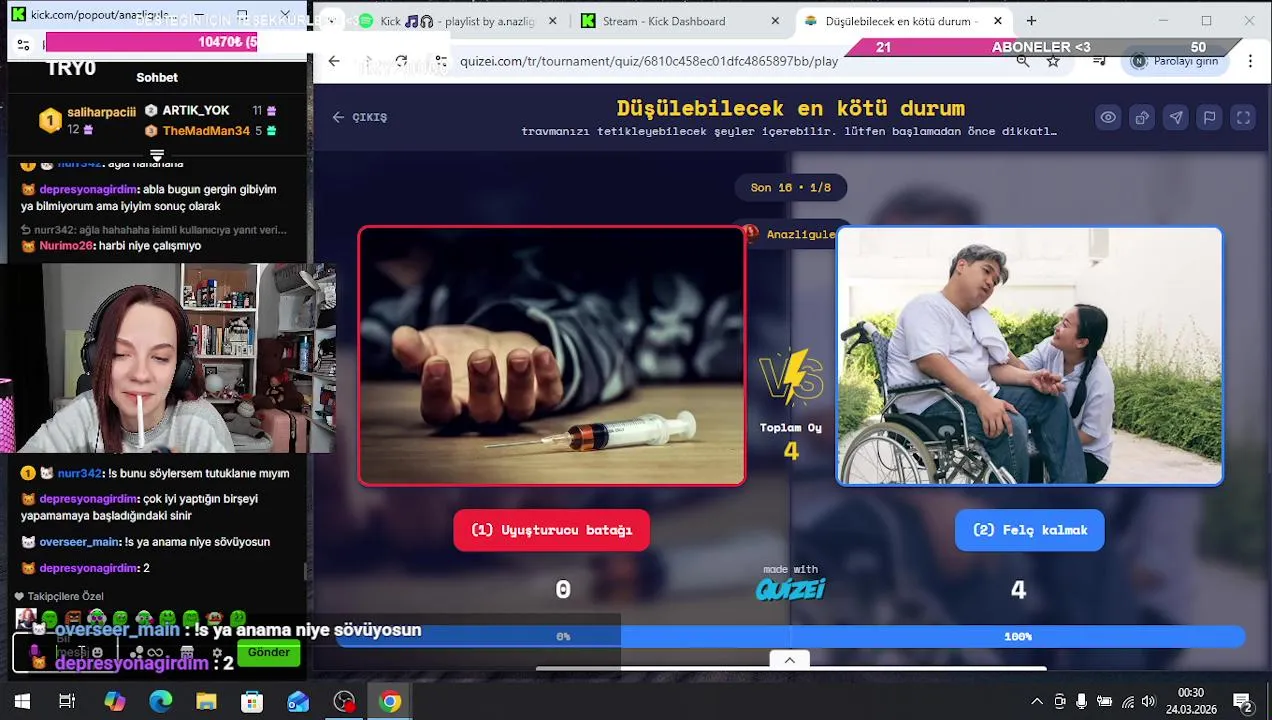This screenshot has height=720, width=1272.
Task: Click the infinity icon in chat bar
Action: click(155, 653)
